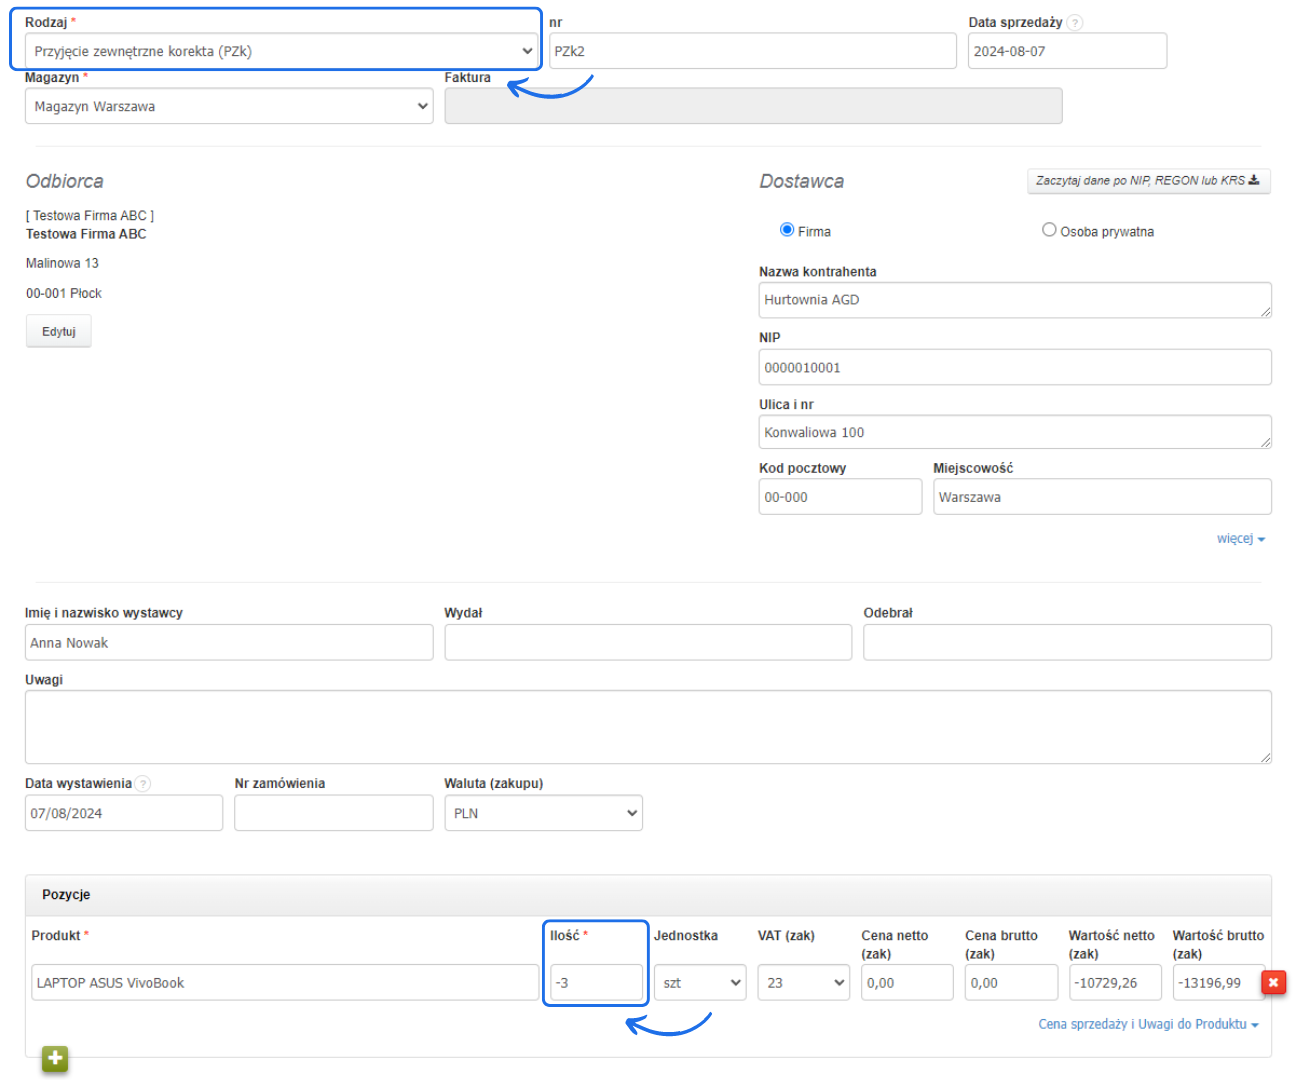This screenshot has height=1080, width=1305.
Task: Open the Magazyn Warszawa dropdown
Action: point(229,106)
